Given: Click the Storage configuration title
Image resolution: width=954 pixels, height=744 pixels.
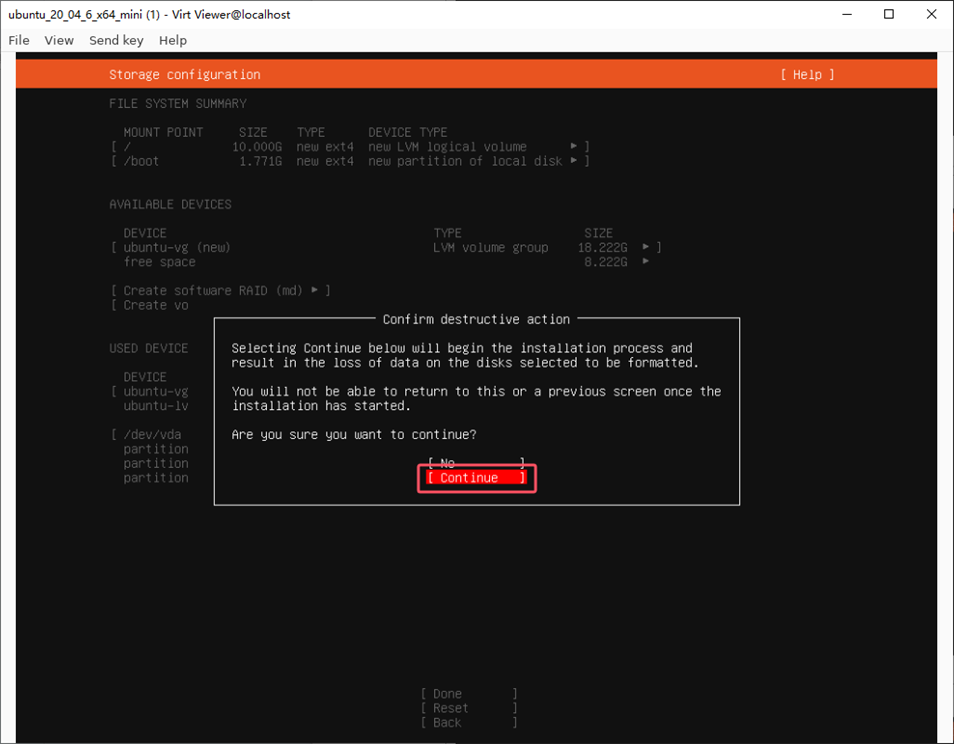Looking at the screenshot, I should [x=184, y=74].
